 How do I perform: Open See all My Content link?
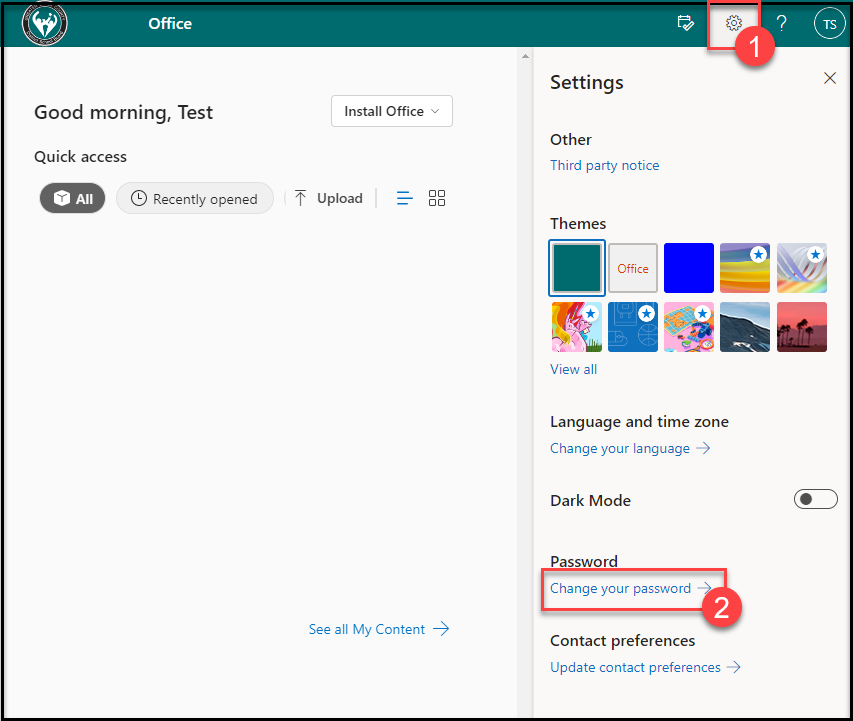(x=379, y=629)
